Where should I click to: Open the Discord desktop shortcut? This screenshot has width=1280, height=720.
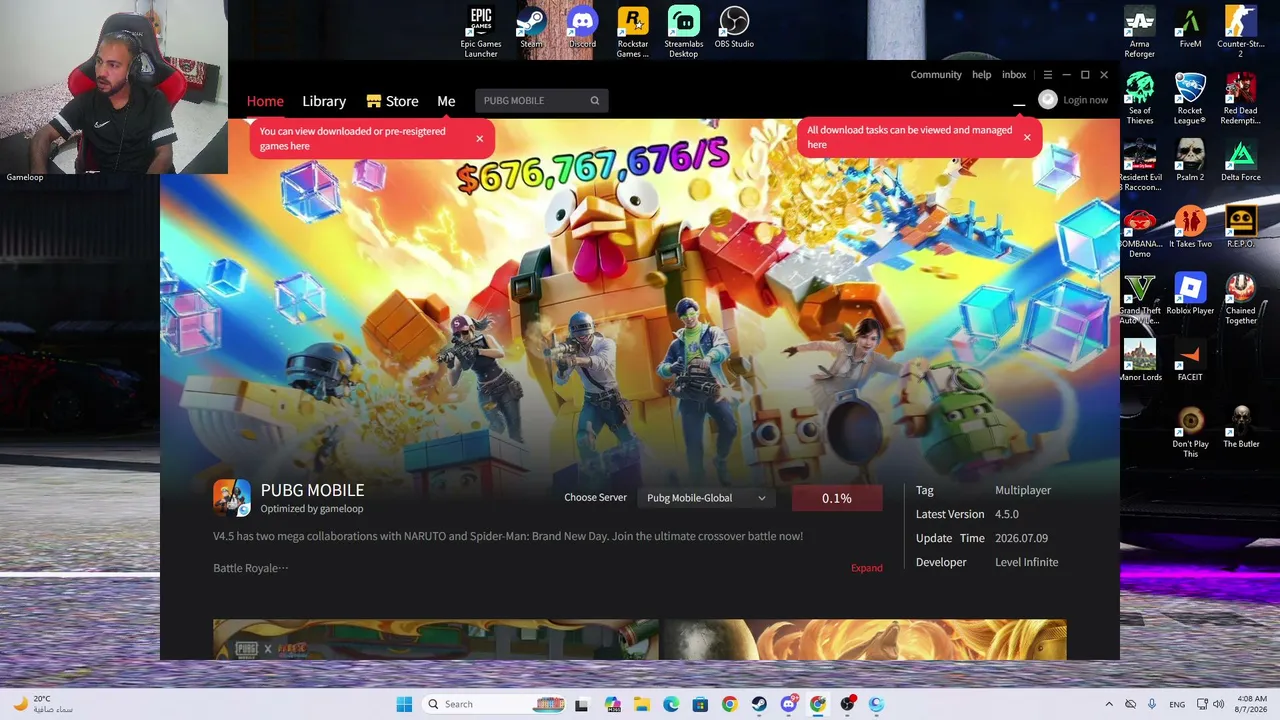point(582,28)
